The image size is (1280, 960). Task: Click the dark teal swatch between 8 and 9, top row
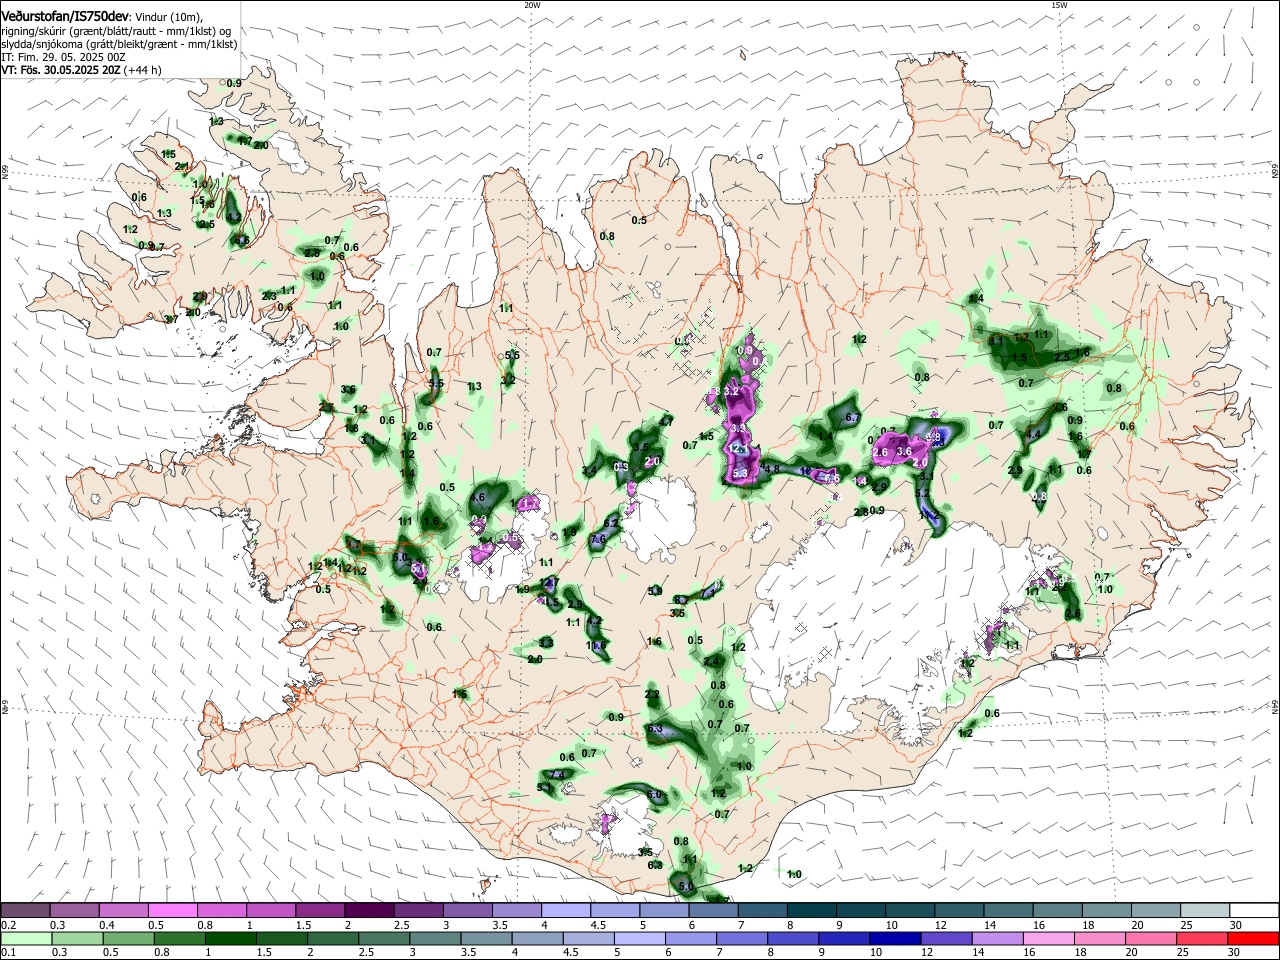point(811,911)
